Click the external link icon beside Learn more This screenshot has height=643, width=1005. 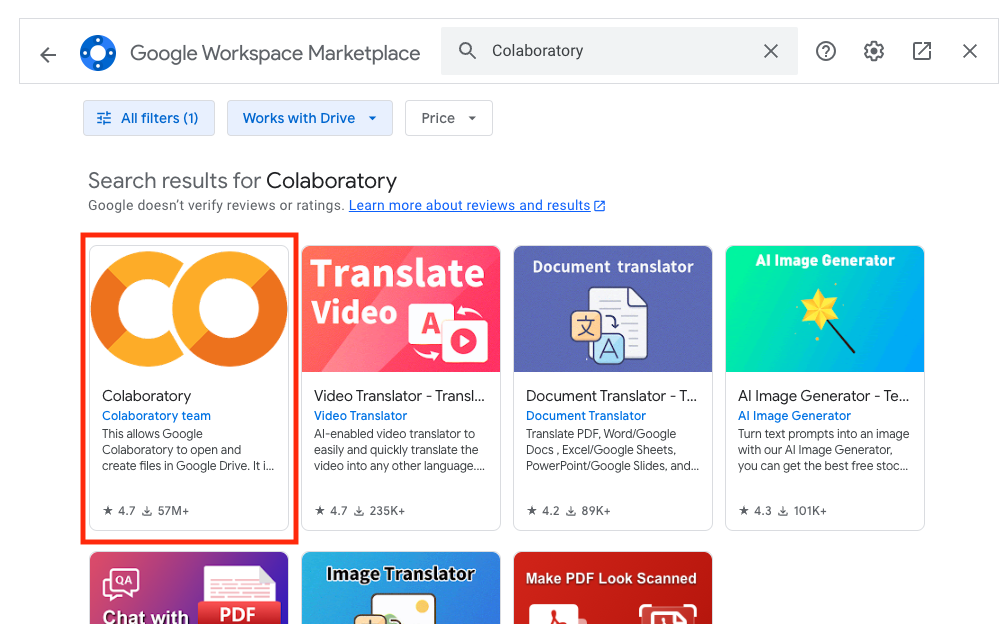point(600,206)
